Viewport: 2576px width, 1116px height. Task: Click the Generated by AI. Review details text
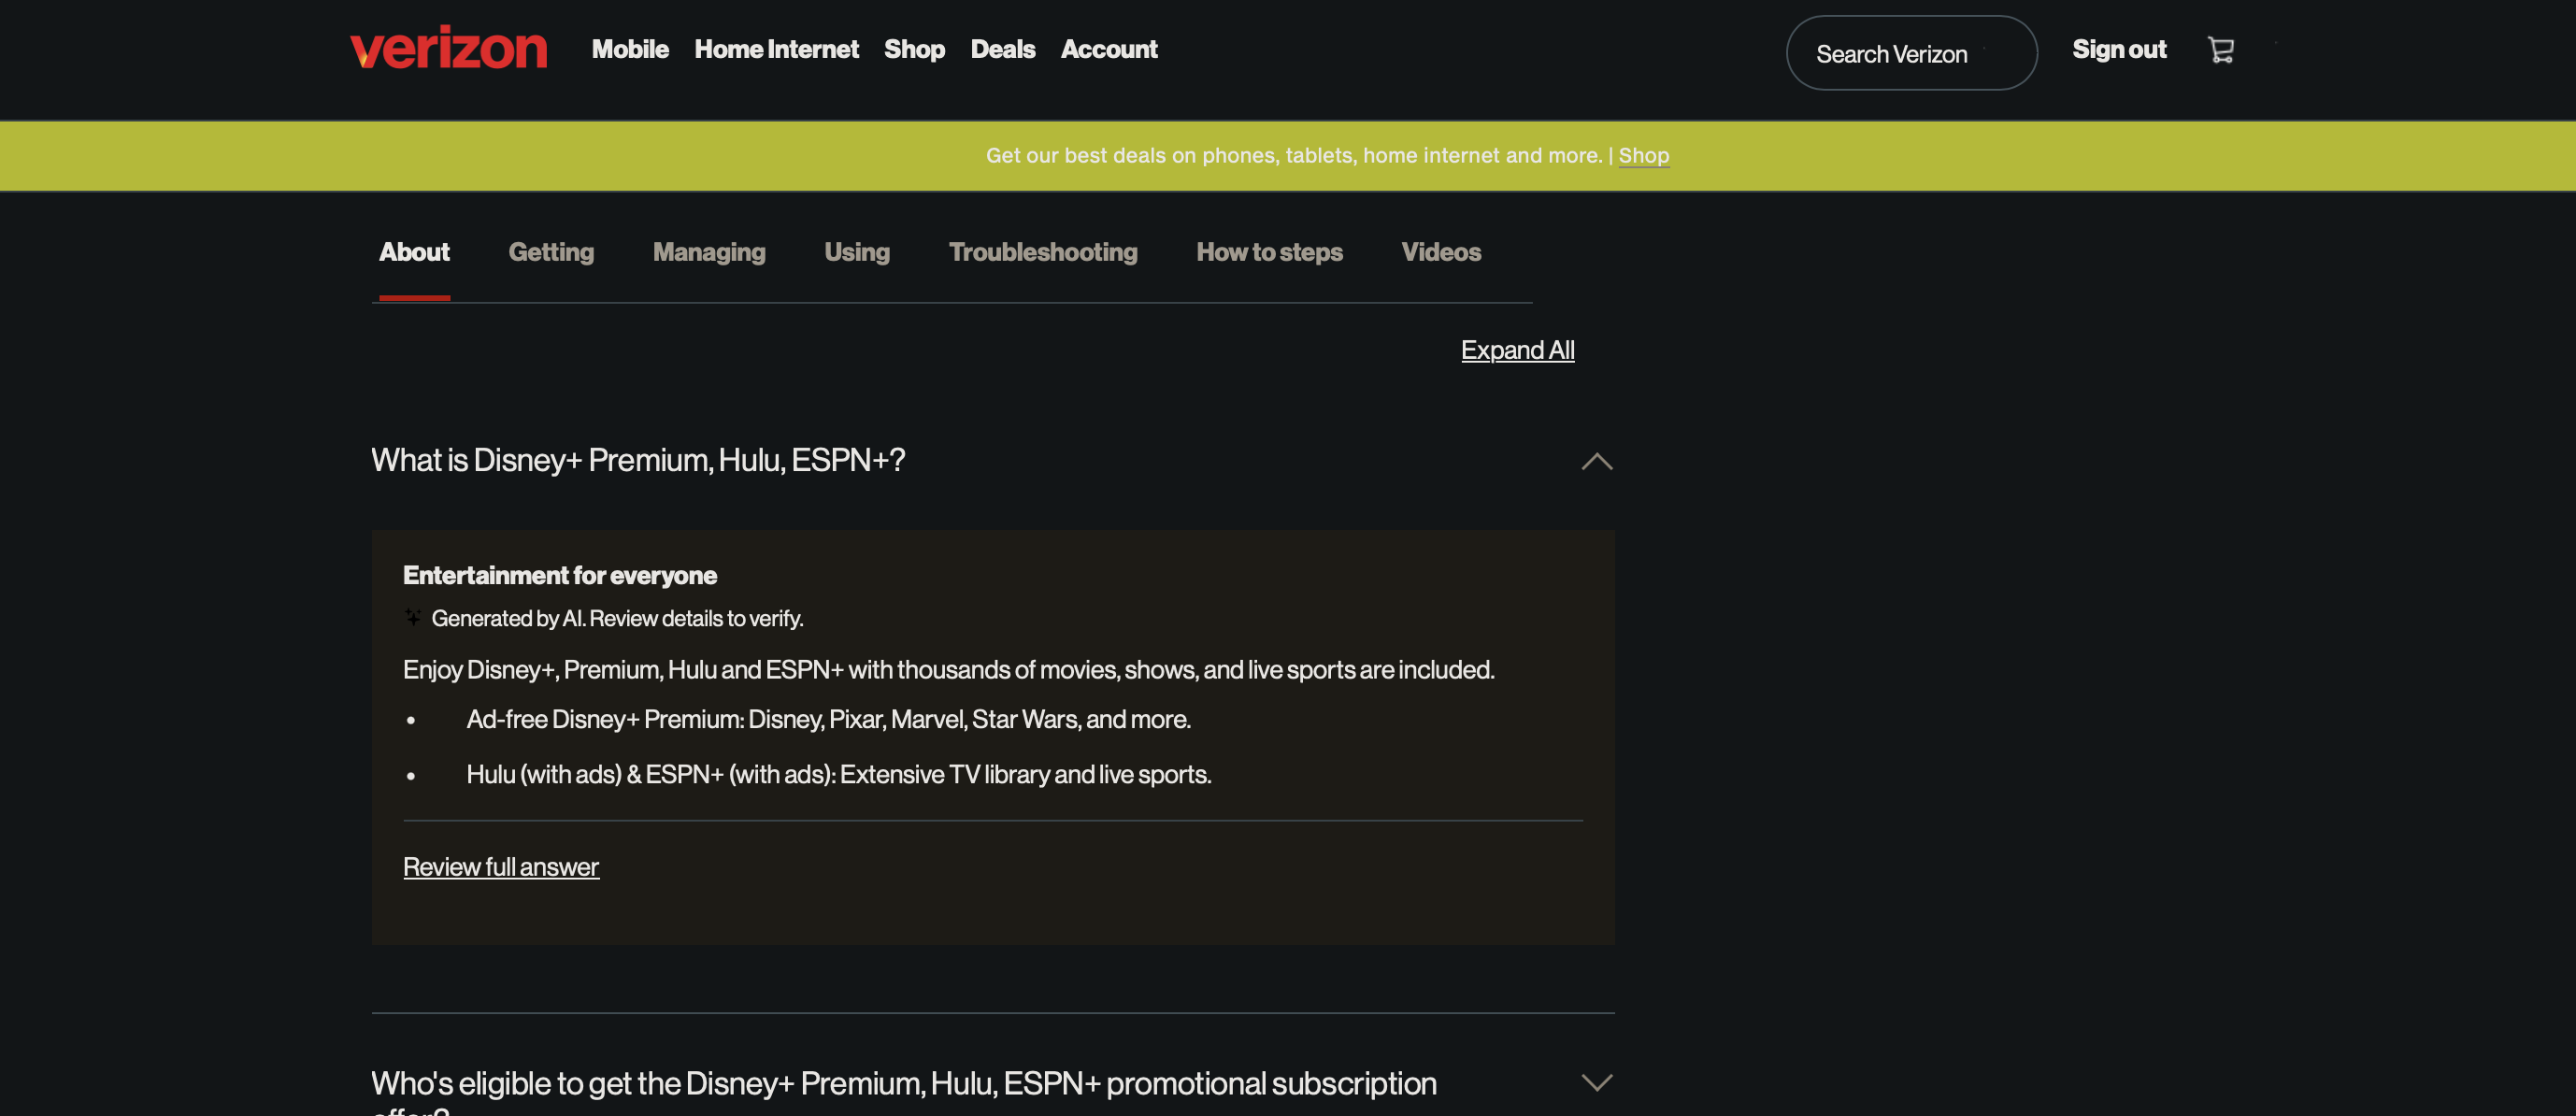coord(617,618)
